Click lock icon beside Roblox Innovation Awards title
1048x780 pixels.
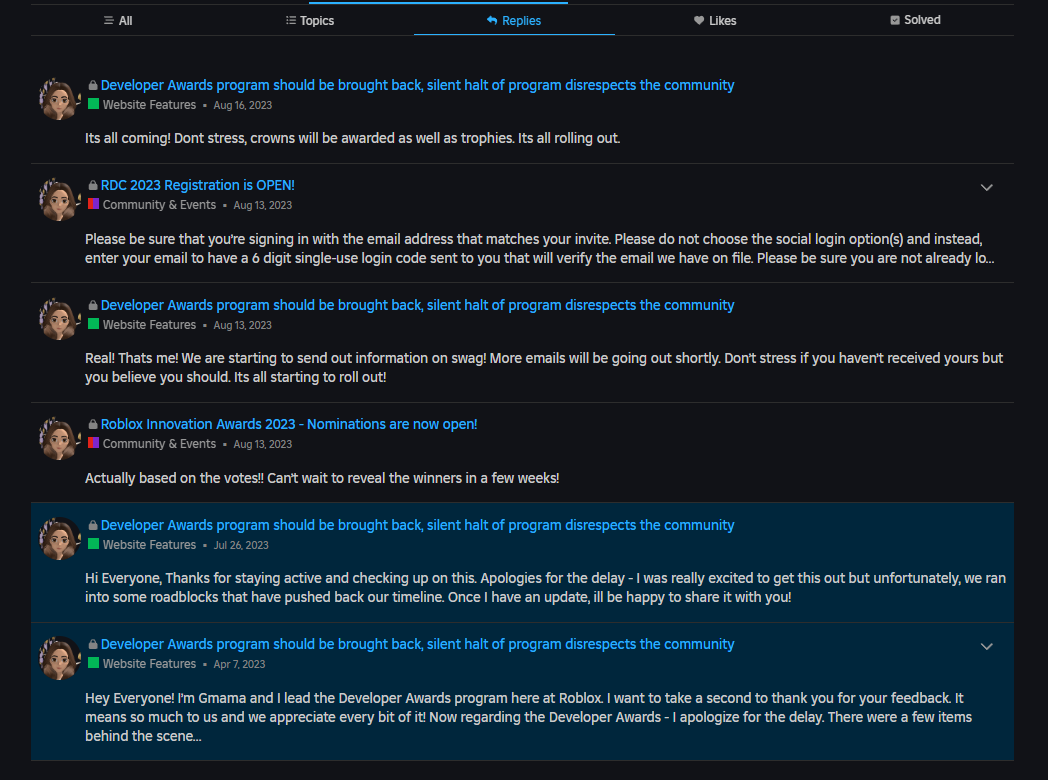(x=93, y=425)
